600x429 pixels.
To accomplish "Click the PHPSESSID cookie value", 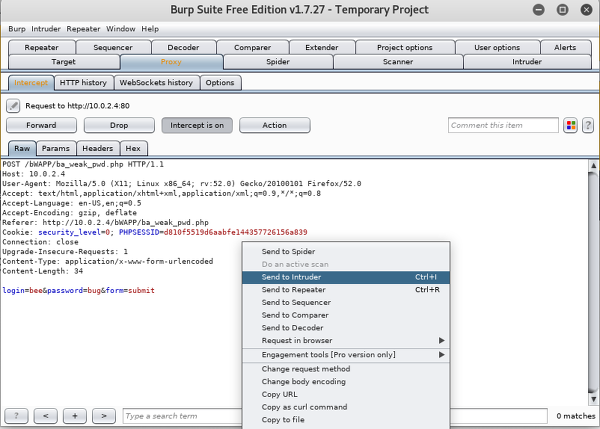I will 235,232.
